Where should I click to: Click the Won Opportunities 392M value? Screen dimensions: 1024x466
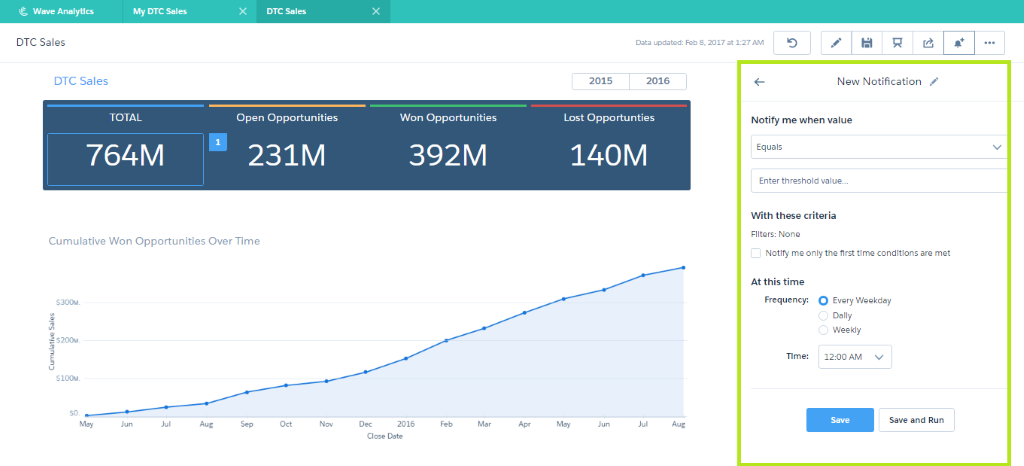pyautogui.click(x=448, y=155)
